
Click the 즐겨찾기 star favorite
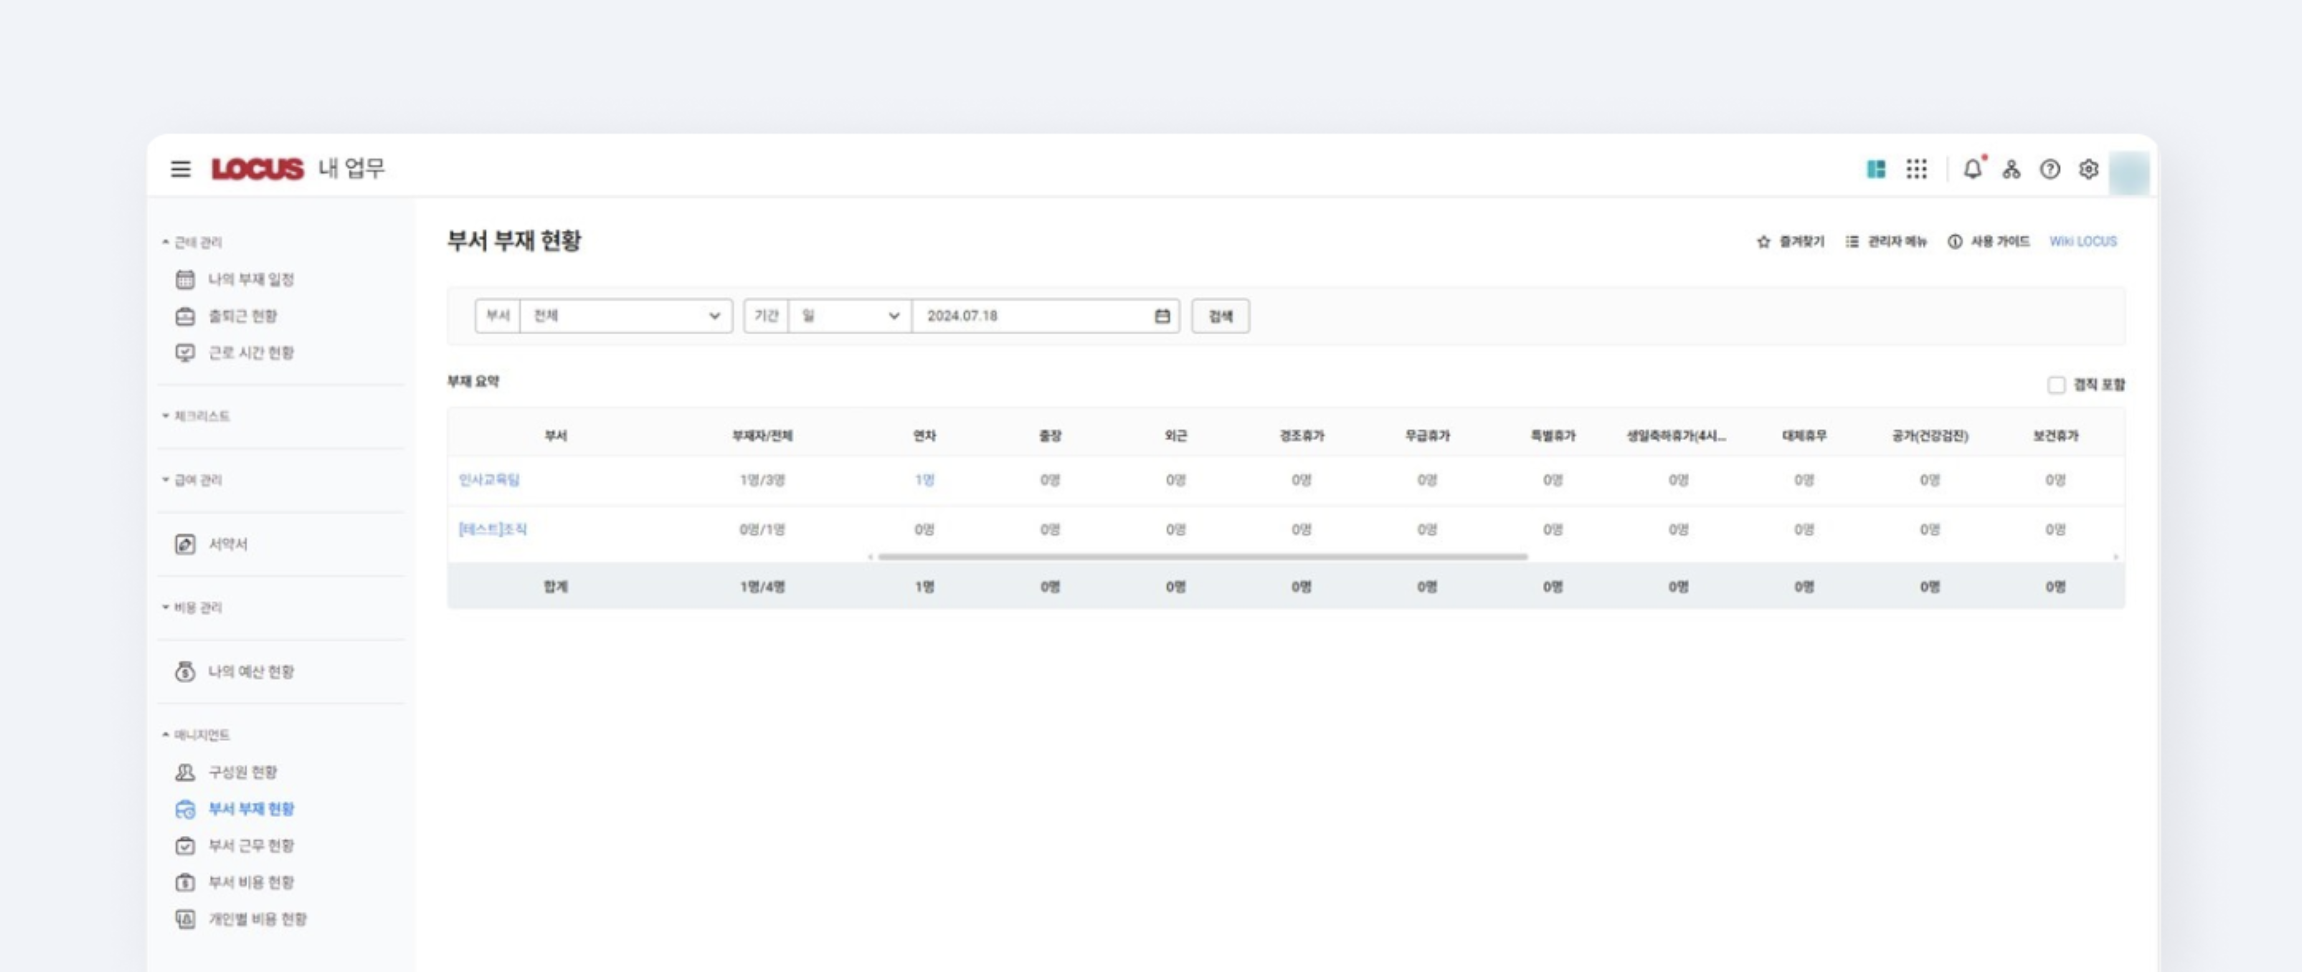tap(1790, 242)
